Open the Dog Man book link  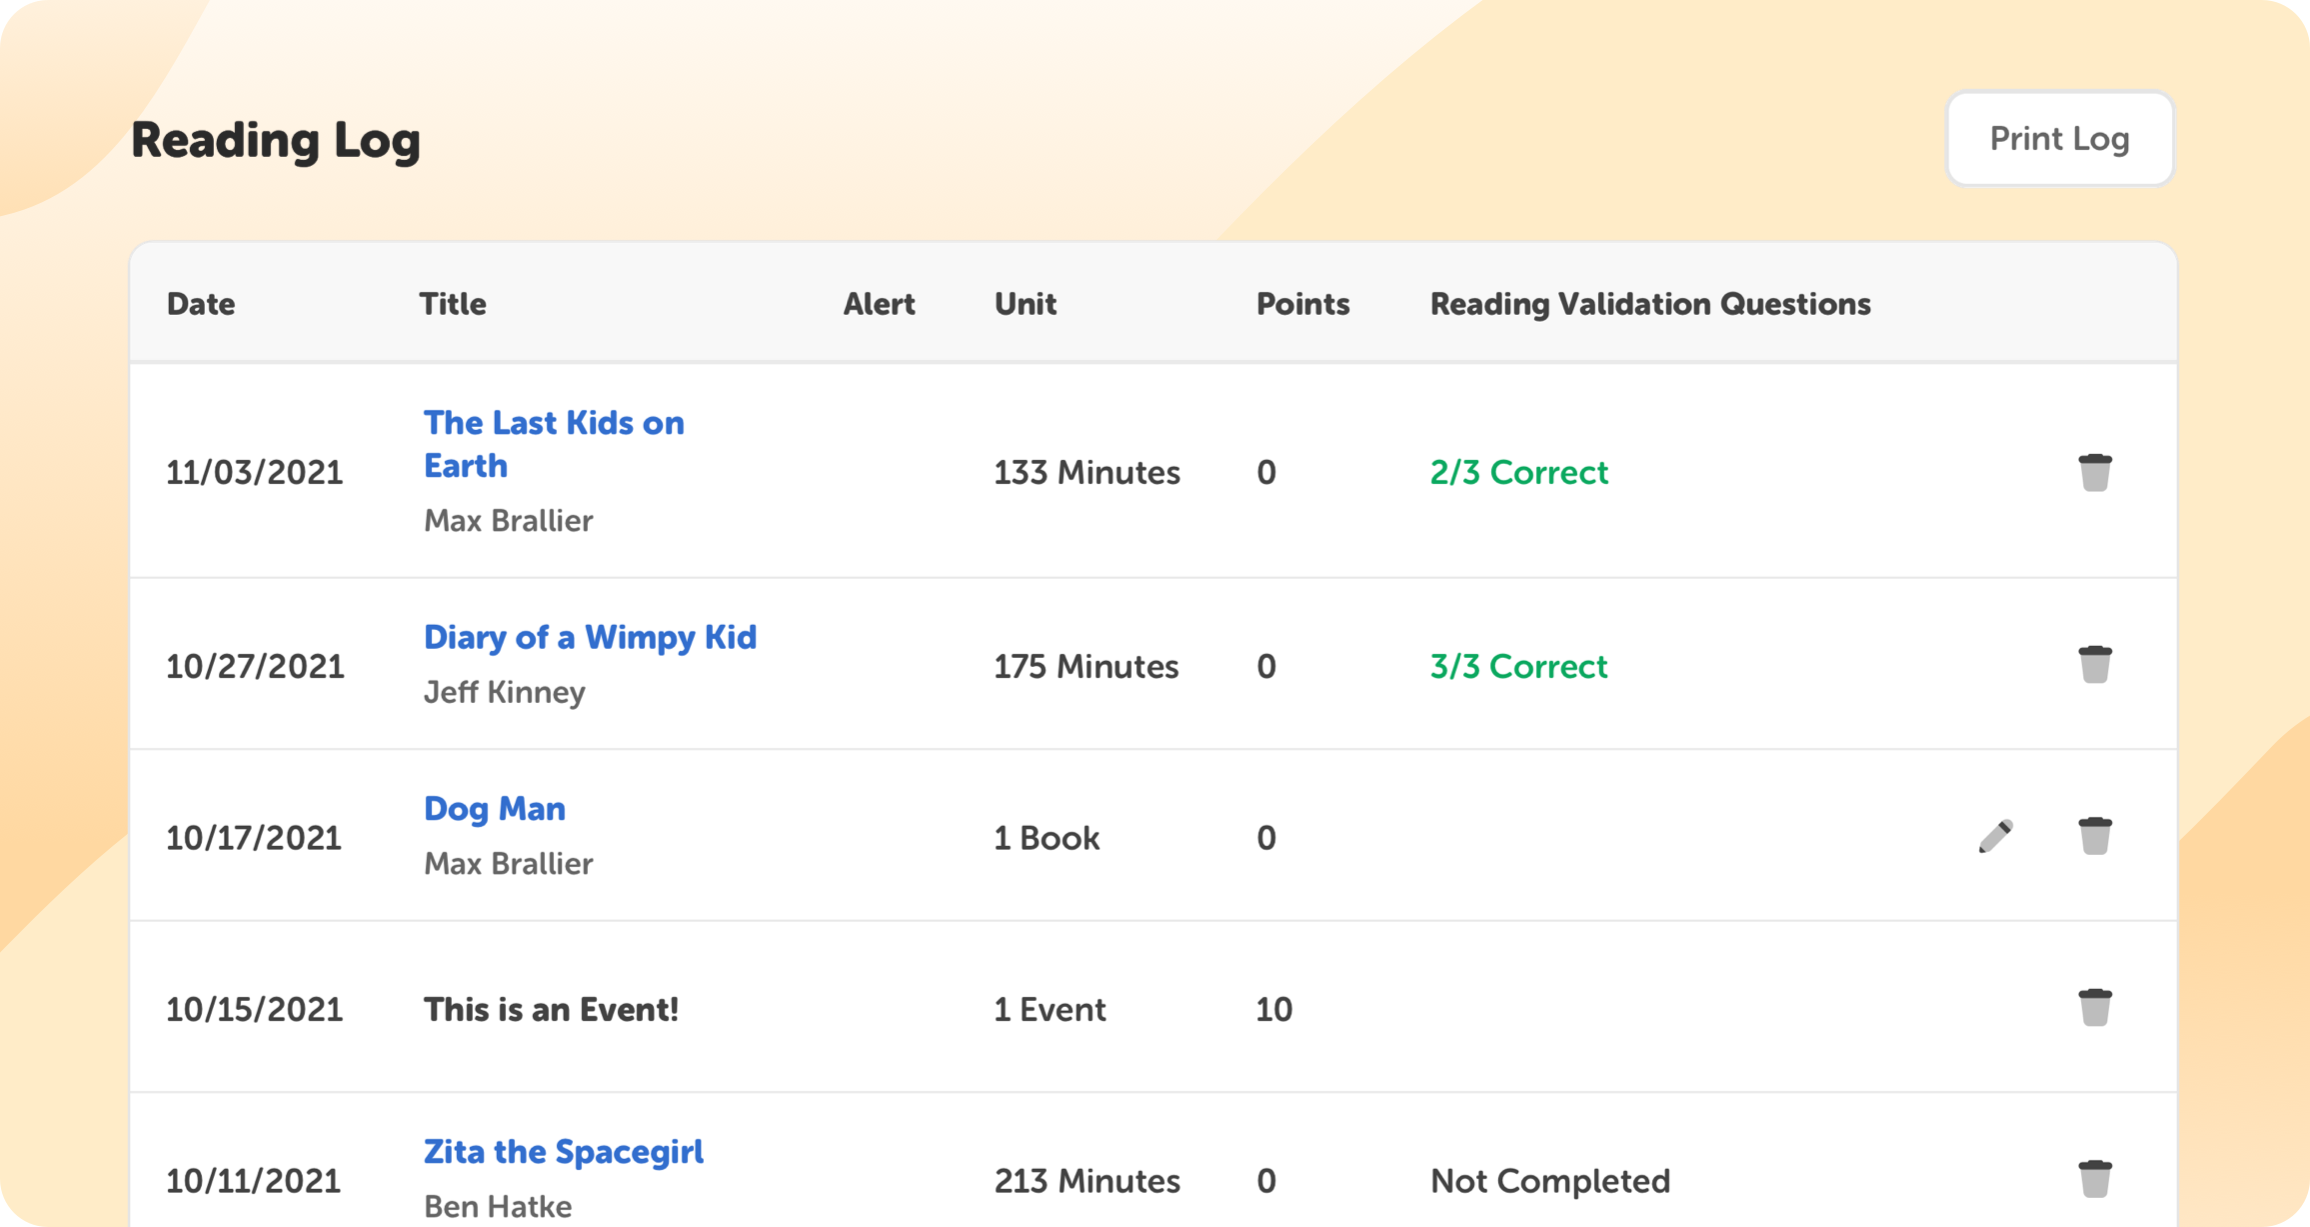tap(495, 808)
